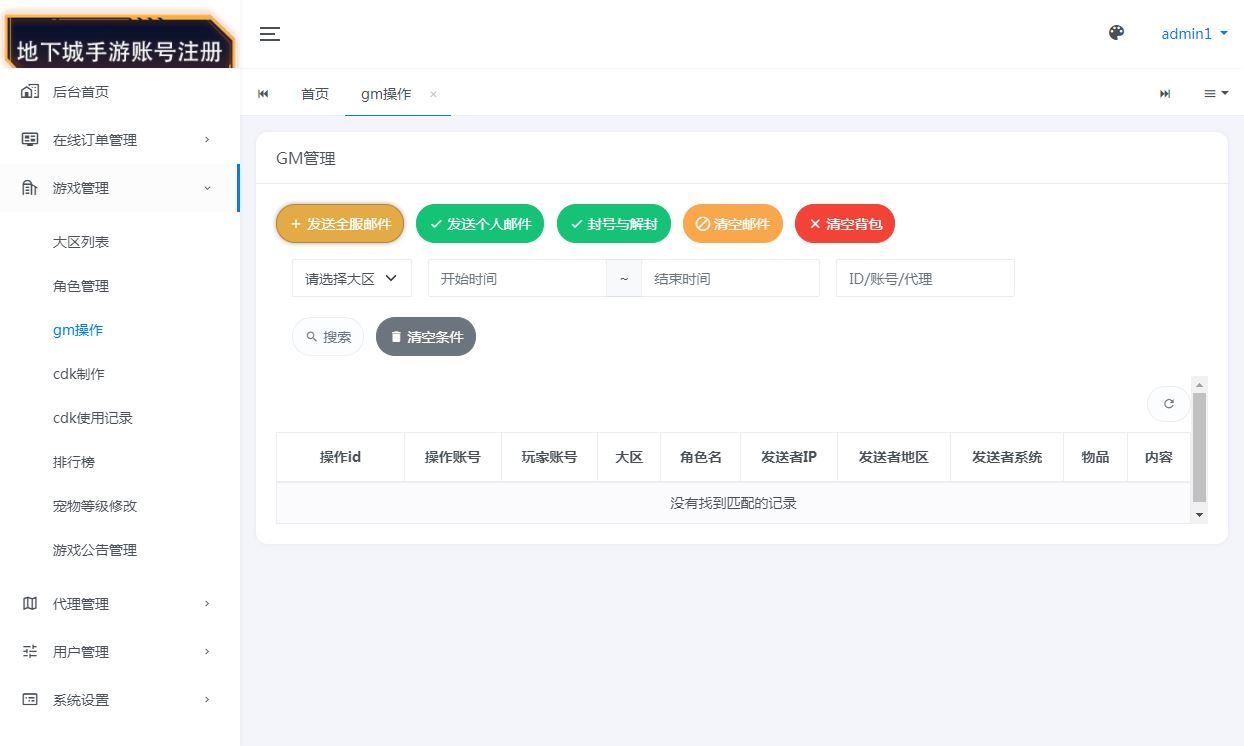Image resolution: width=1244 pixels, height=746 pixels.
Task: Open the tab options menu at top right
Action: coord(1215,93)
